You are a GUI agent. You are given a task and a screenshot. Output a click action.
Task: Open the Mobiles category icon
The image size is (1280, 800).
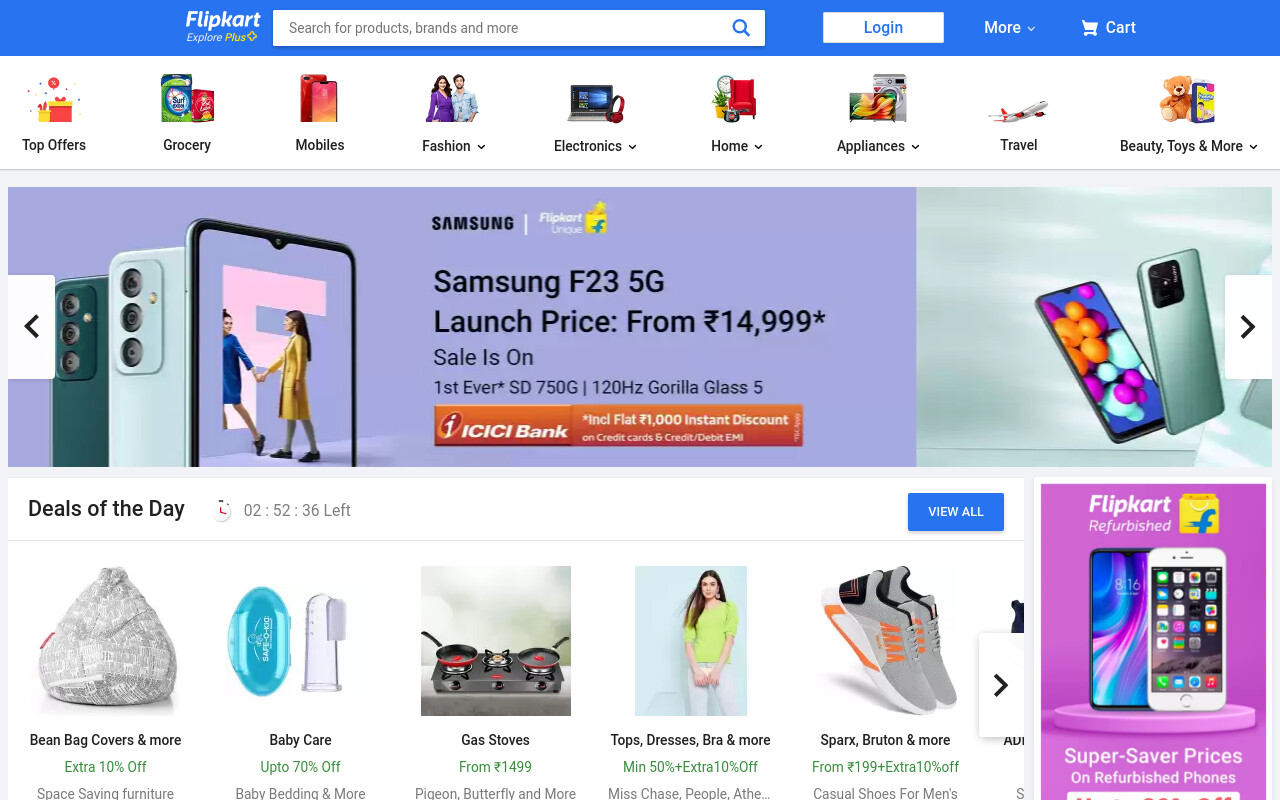pos(320,99)
